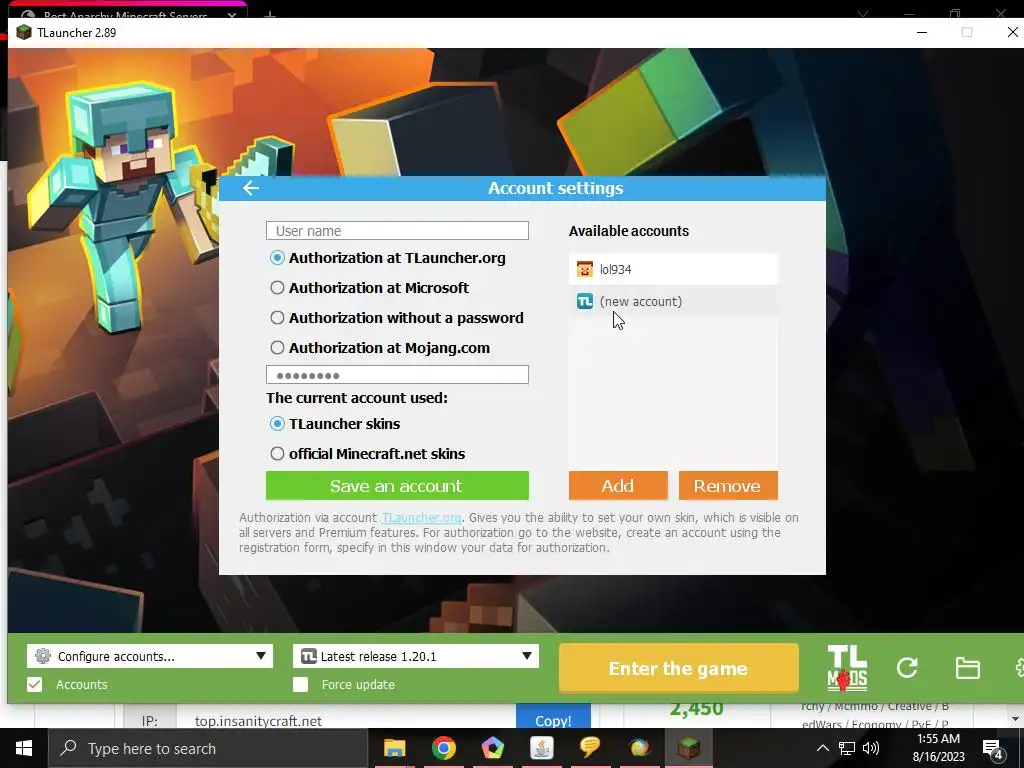Select Authorization at Mojang.com radio
Screen dimensions: 1024x768
(277, 348)
